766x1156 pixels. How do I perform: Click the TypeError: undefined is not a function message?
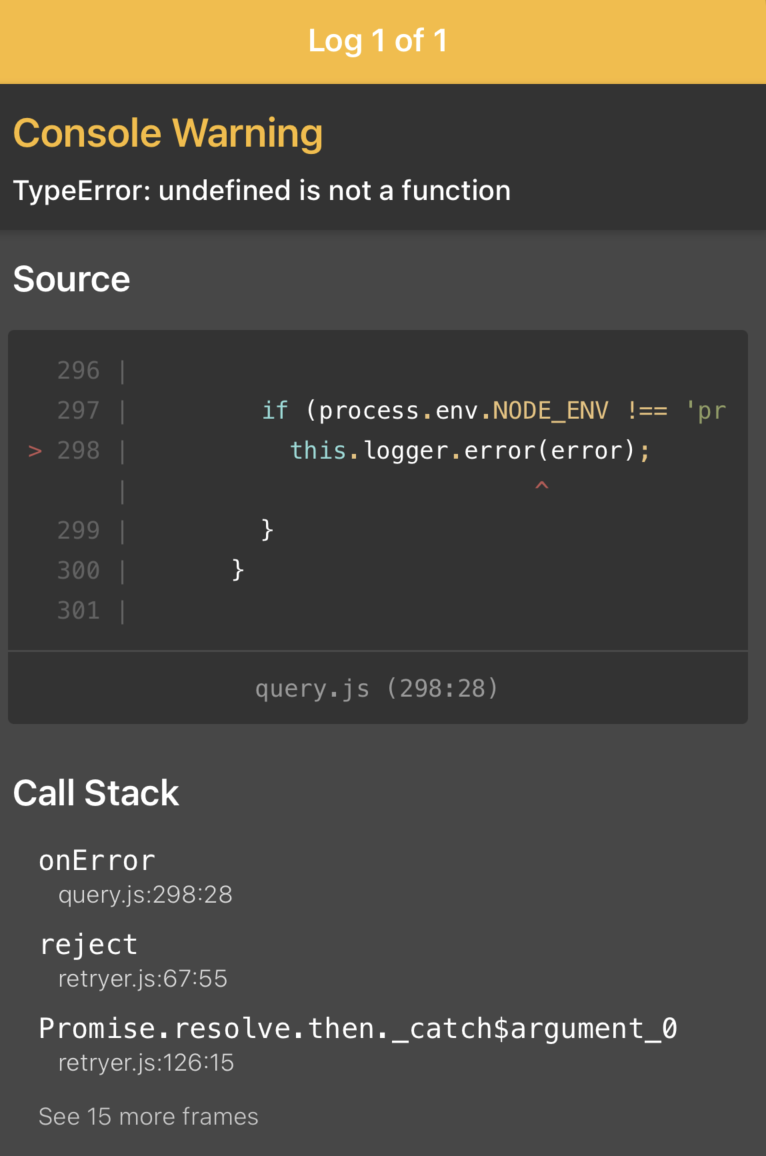click(261, 190)
